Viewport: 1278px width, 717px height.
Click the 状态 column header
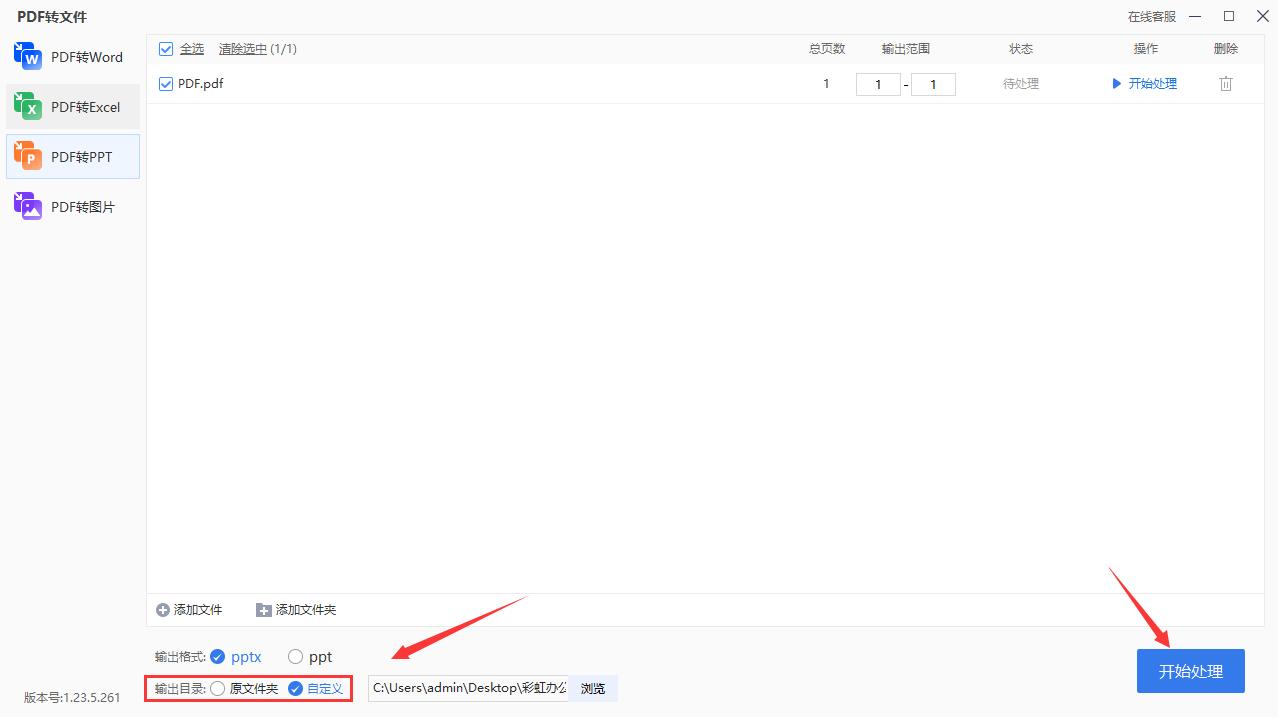tap(1021, 49)
